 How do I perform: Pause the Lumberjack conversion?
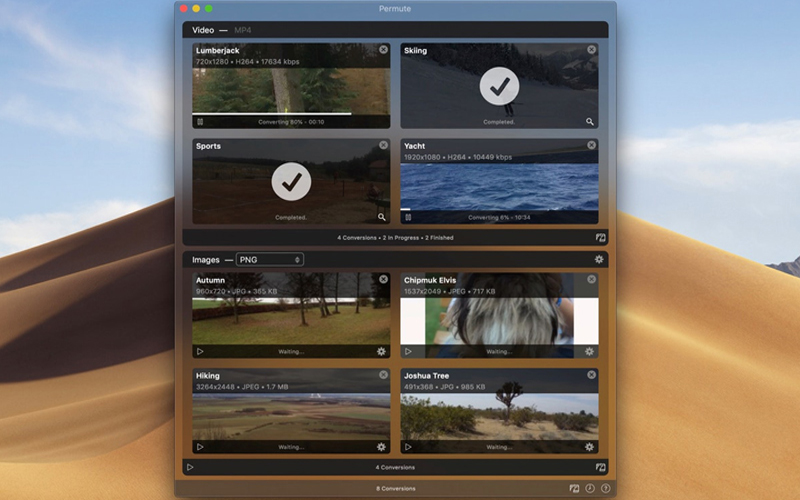[x=200, y=122]
